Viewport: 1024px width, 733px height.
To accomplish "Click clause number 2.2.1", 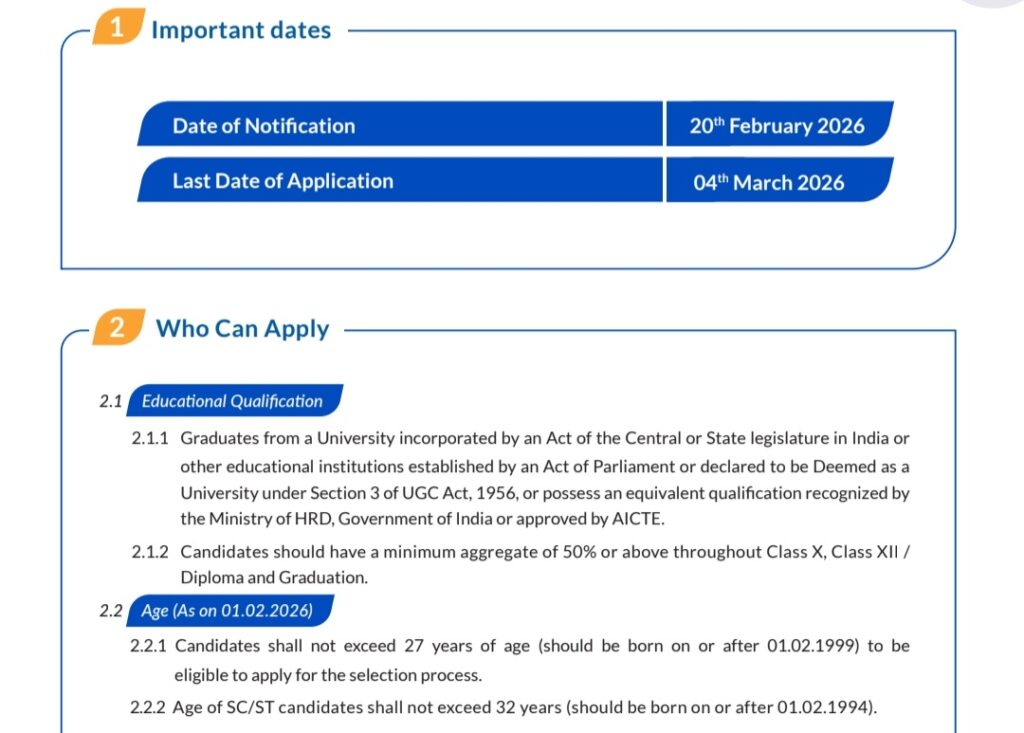I will pyautogui.click(x=148, y=646).
